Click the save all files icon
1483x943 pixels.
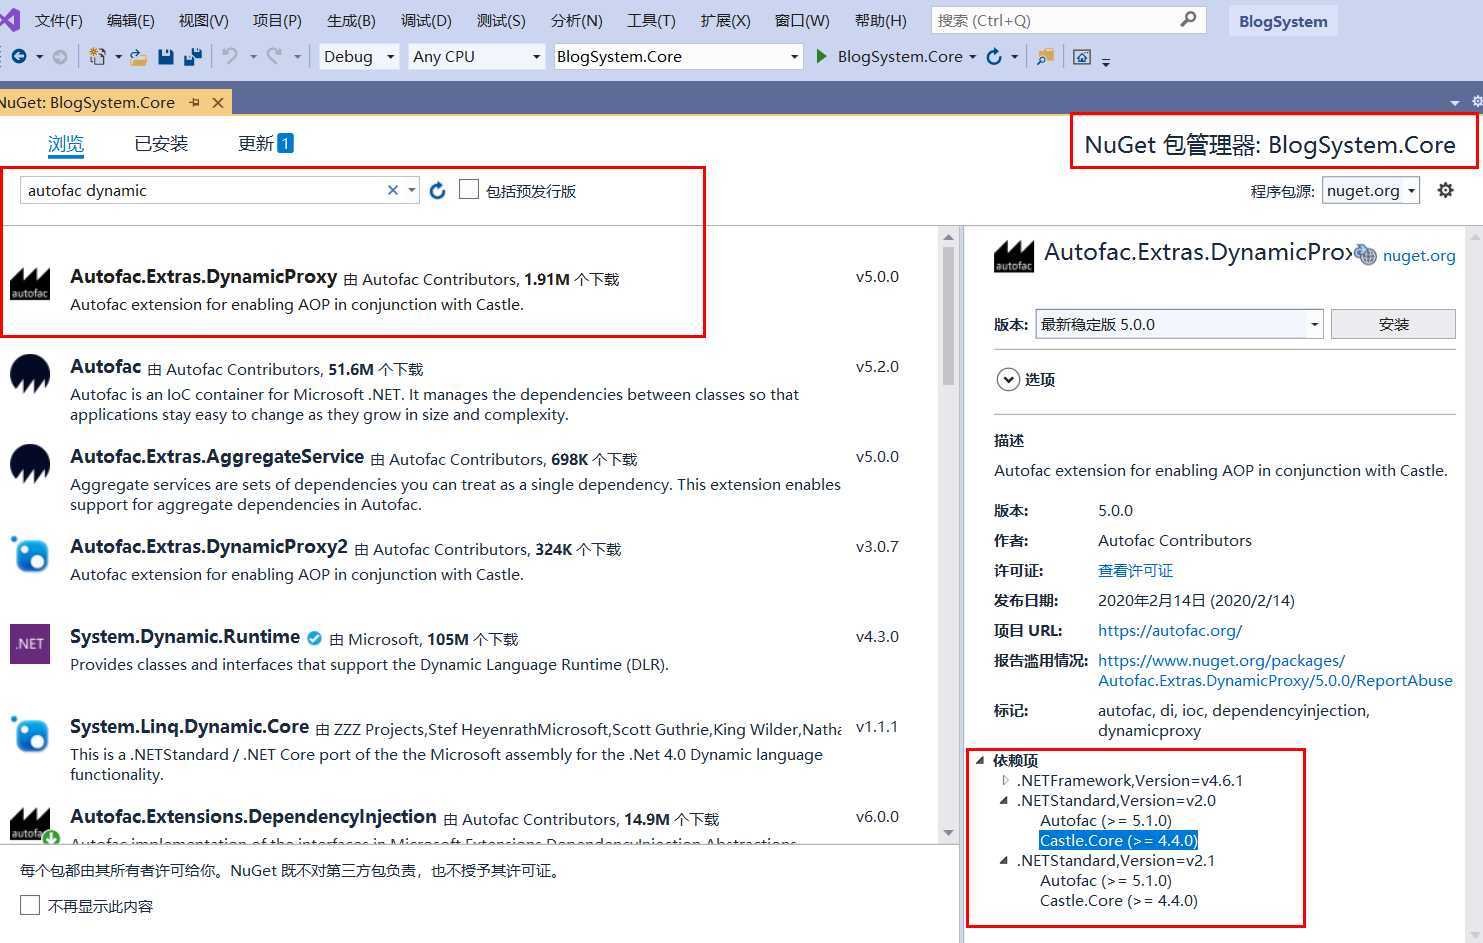click(192, 57)
